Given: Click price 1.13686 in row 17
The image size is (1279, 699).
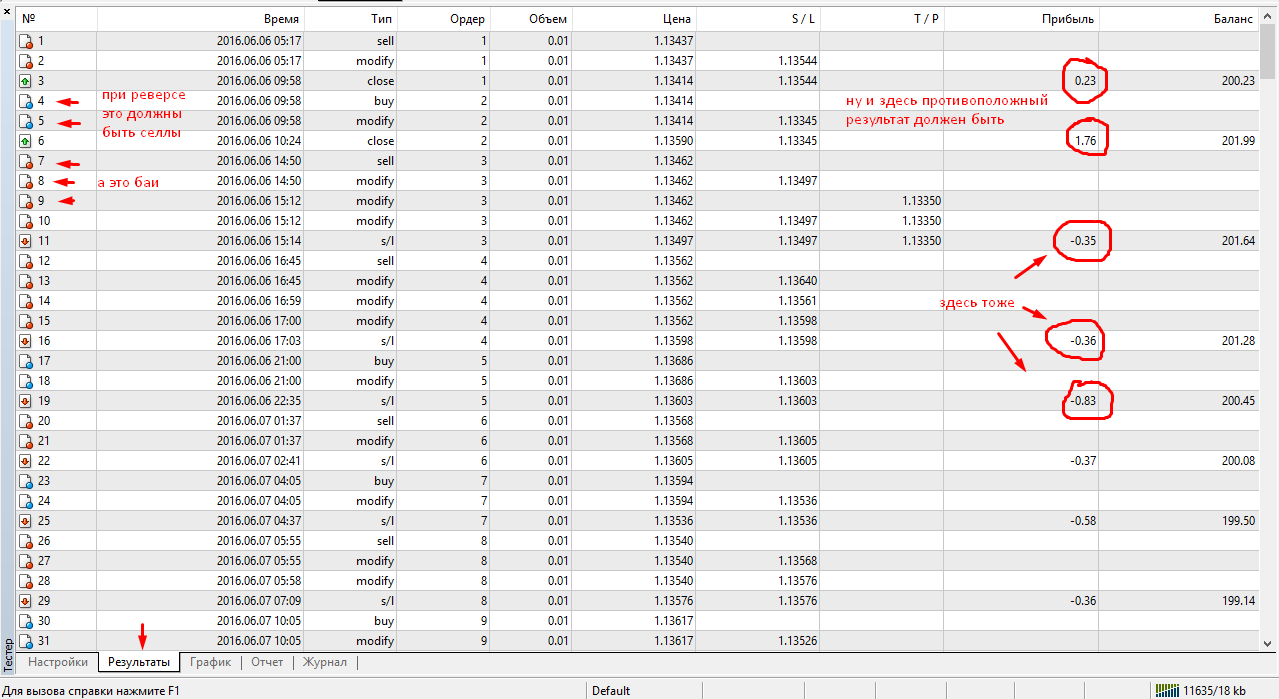Looking at the screenshot, I should pos(674,361).
